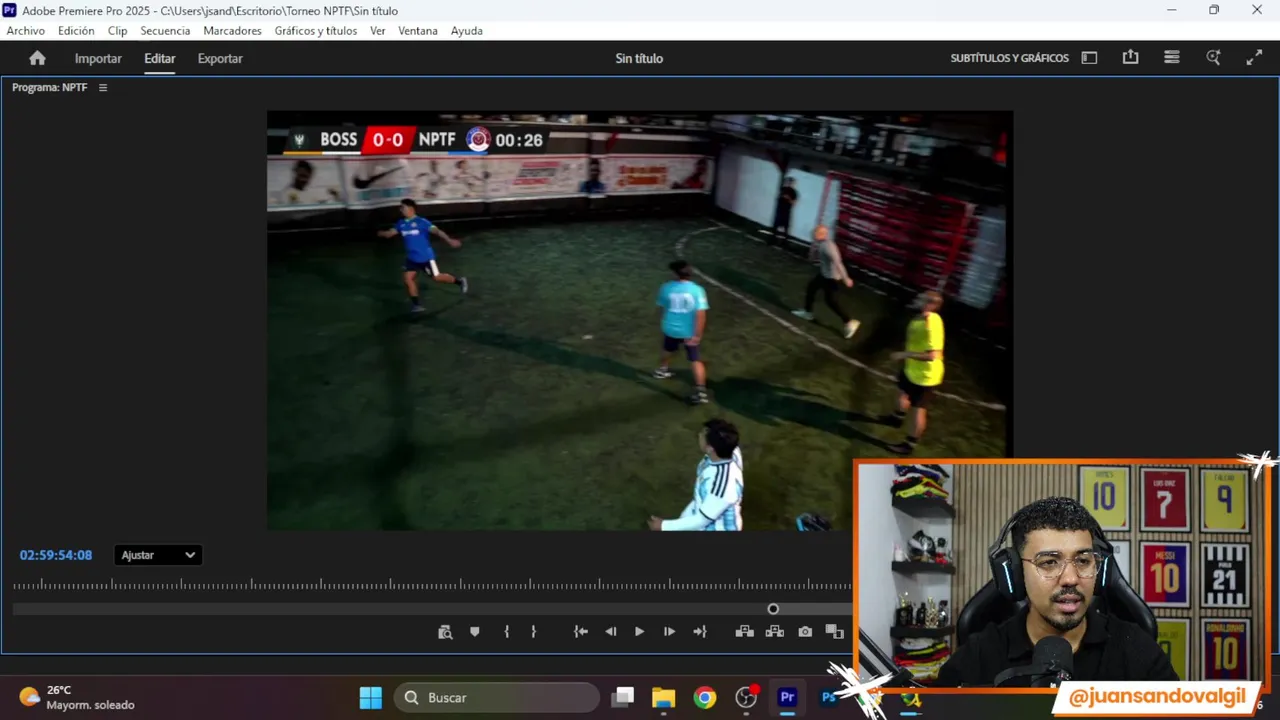This screenshot has width=1280, height=720.
Task: Toggle comparison view icon
Action: click(834, 632)
